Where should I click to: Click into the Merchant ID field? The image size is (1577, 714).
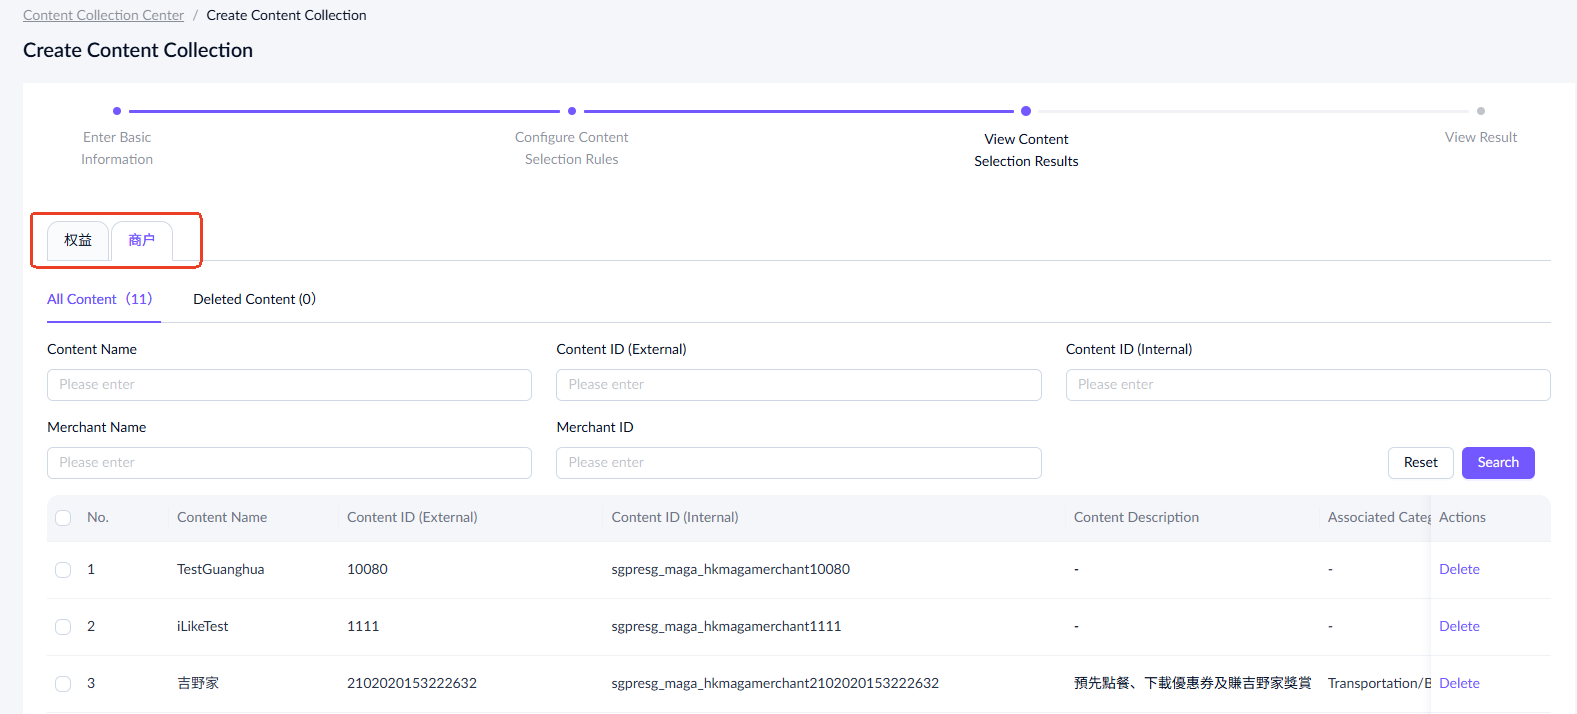click(798, 463)
